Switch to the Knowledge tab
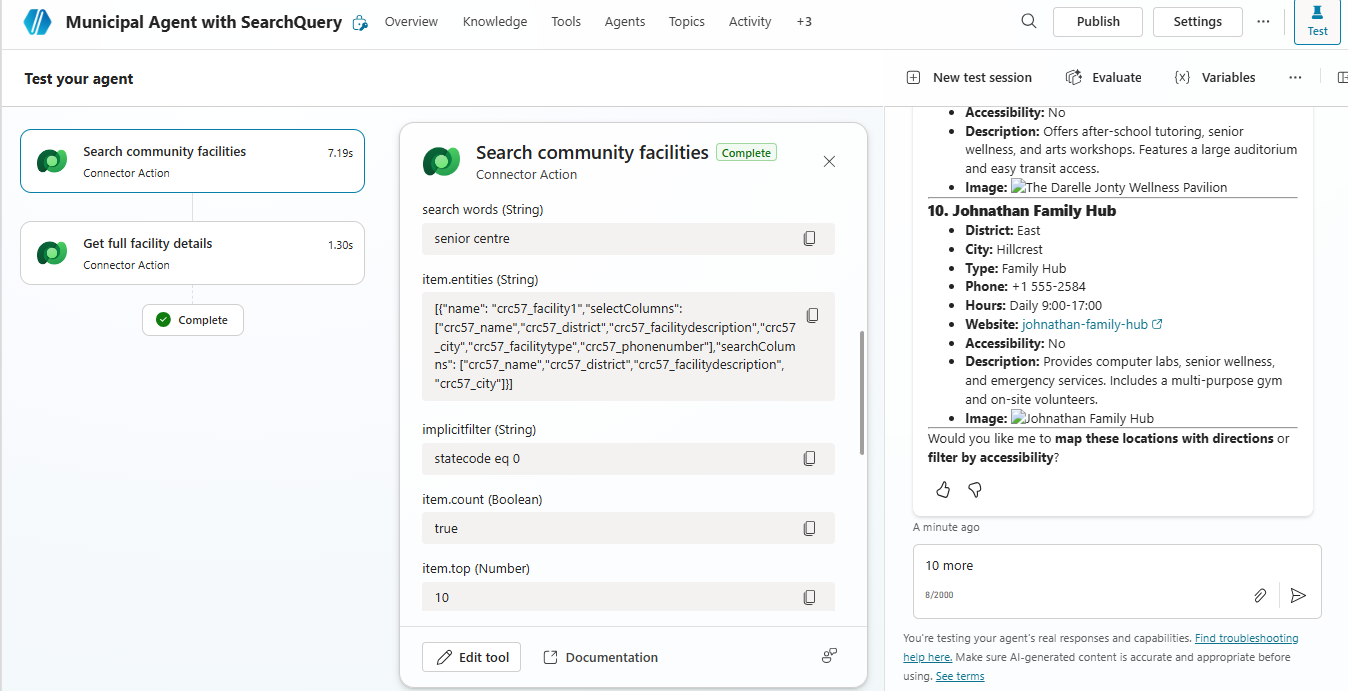 click(494, 22)
